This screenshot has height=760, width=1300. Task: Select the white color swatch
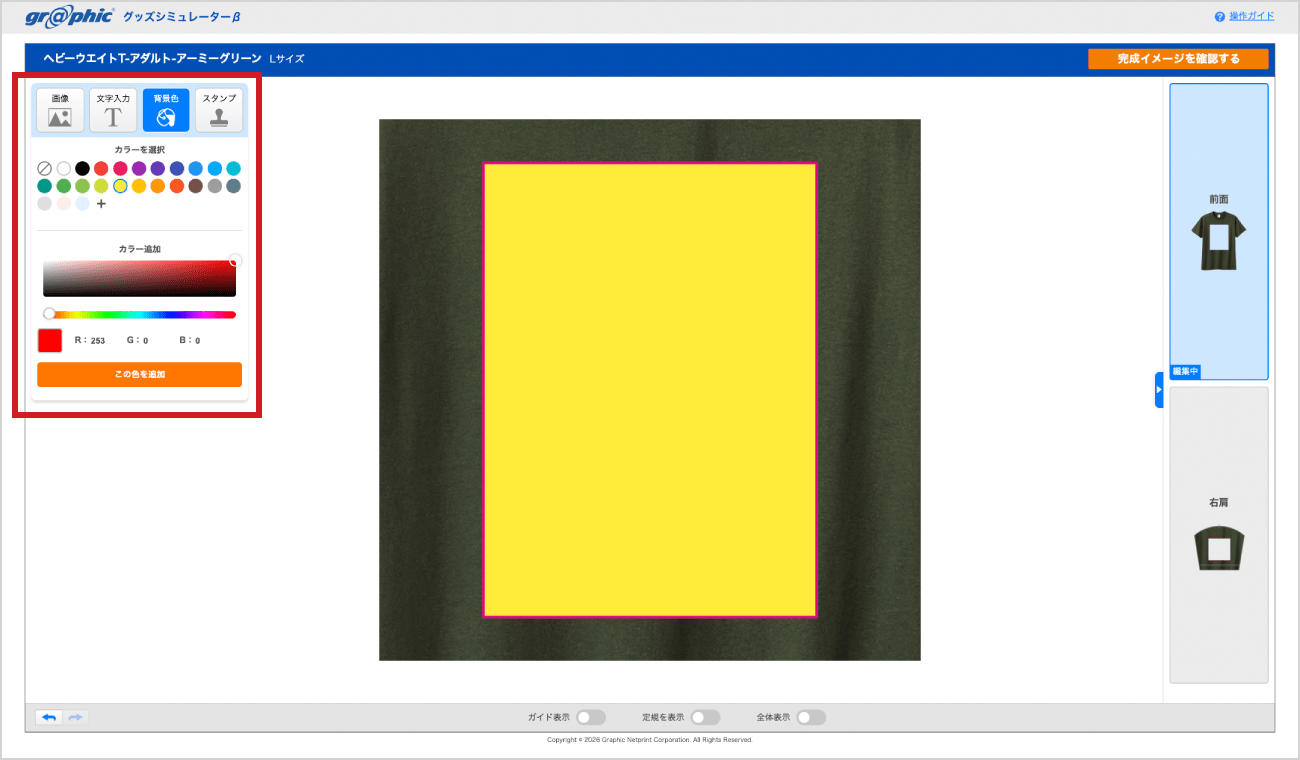coord(63,168)
